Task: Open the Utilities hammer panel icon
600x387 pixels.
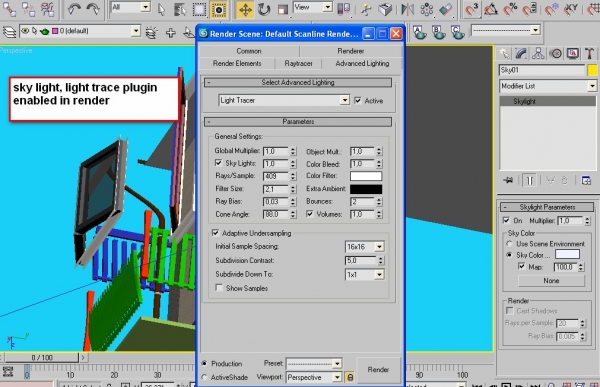Action: pos(590,54)
